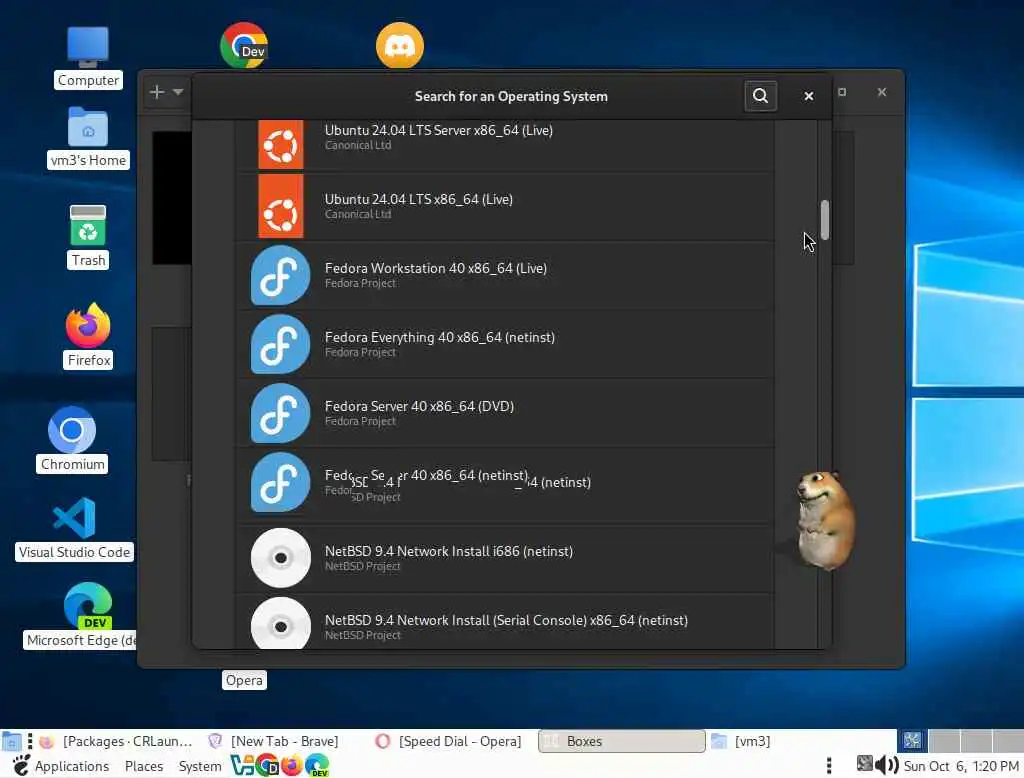
Task: Click the Fedora logo beside Fedora Everything 40
Action: [281, 344]
